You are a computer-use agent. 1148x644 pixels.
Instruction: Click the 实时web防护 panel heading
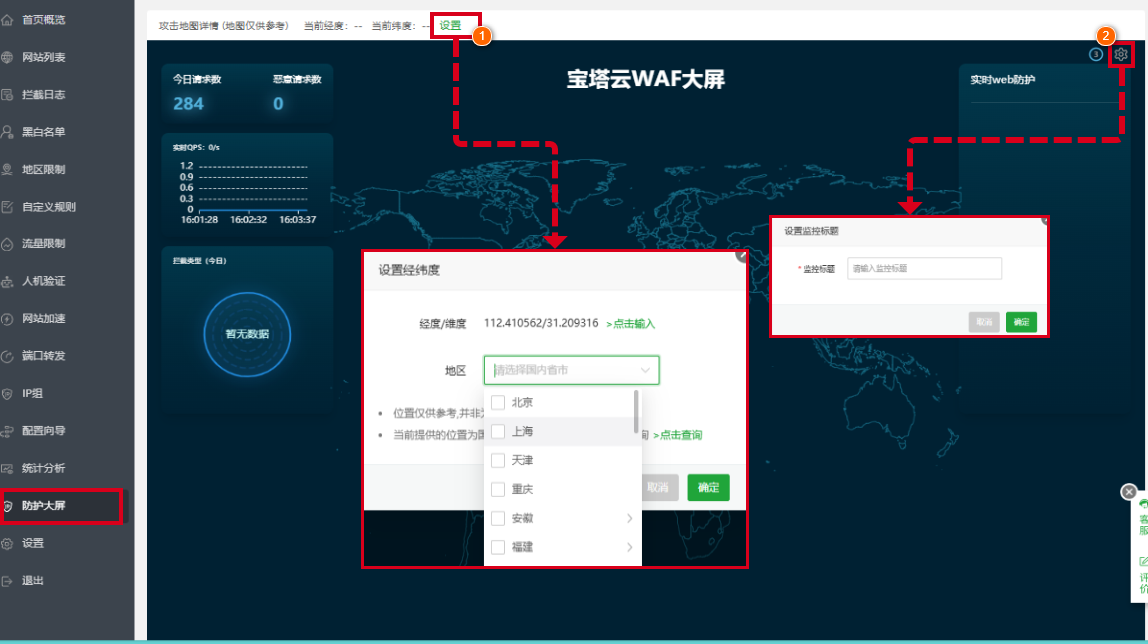pos(1002,80)
